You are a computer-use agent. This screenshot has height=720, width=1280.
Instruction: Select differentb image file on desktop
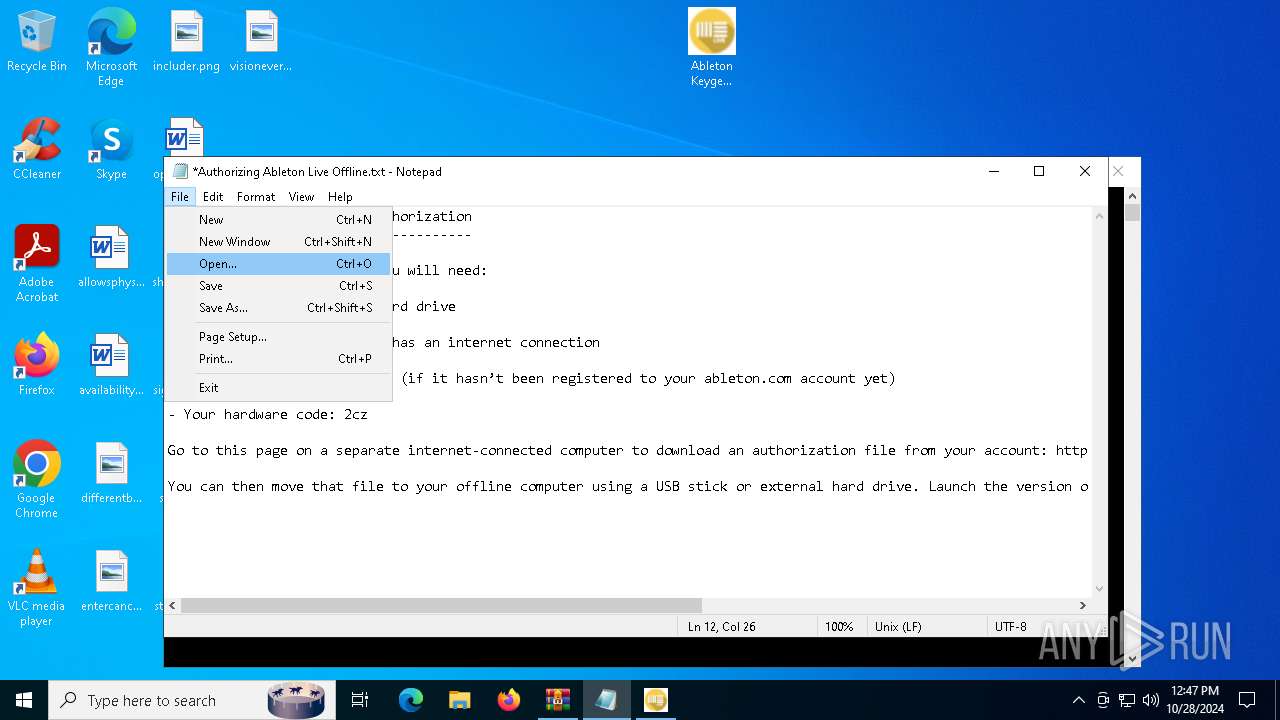(x=111, y=474)
